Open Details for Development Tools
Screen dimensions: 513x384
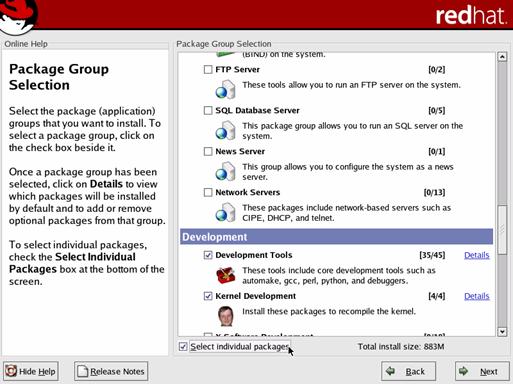coord(477,255)
